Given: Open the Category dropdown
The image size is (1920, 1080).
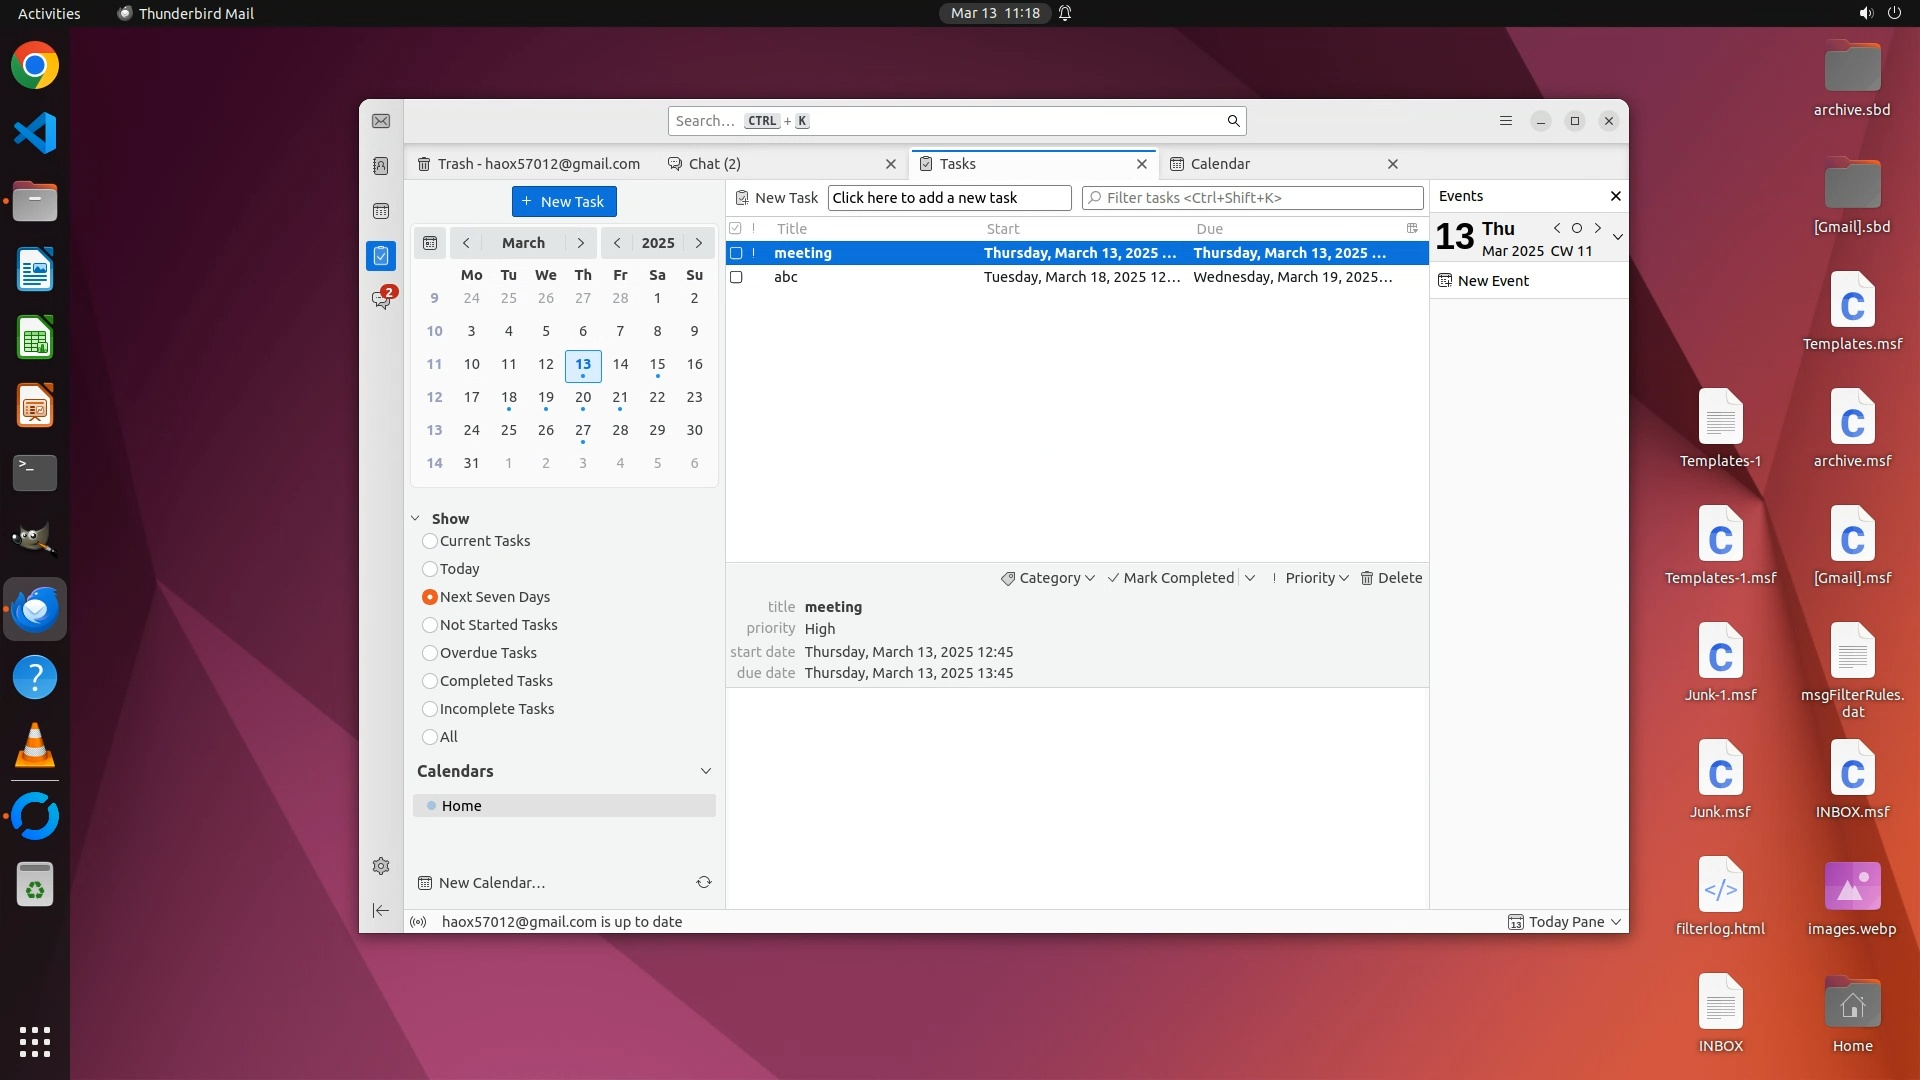Looking at the screenshot, I should pyautogui.click(x=1048, y=578).
